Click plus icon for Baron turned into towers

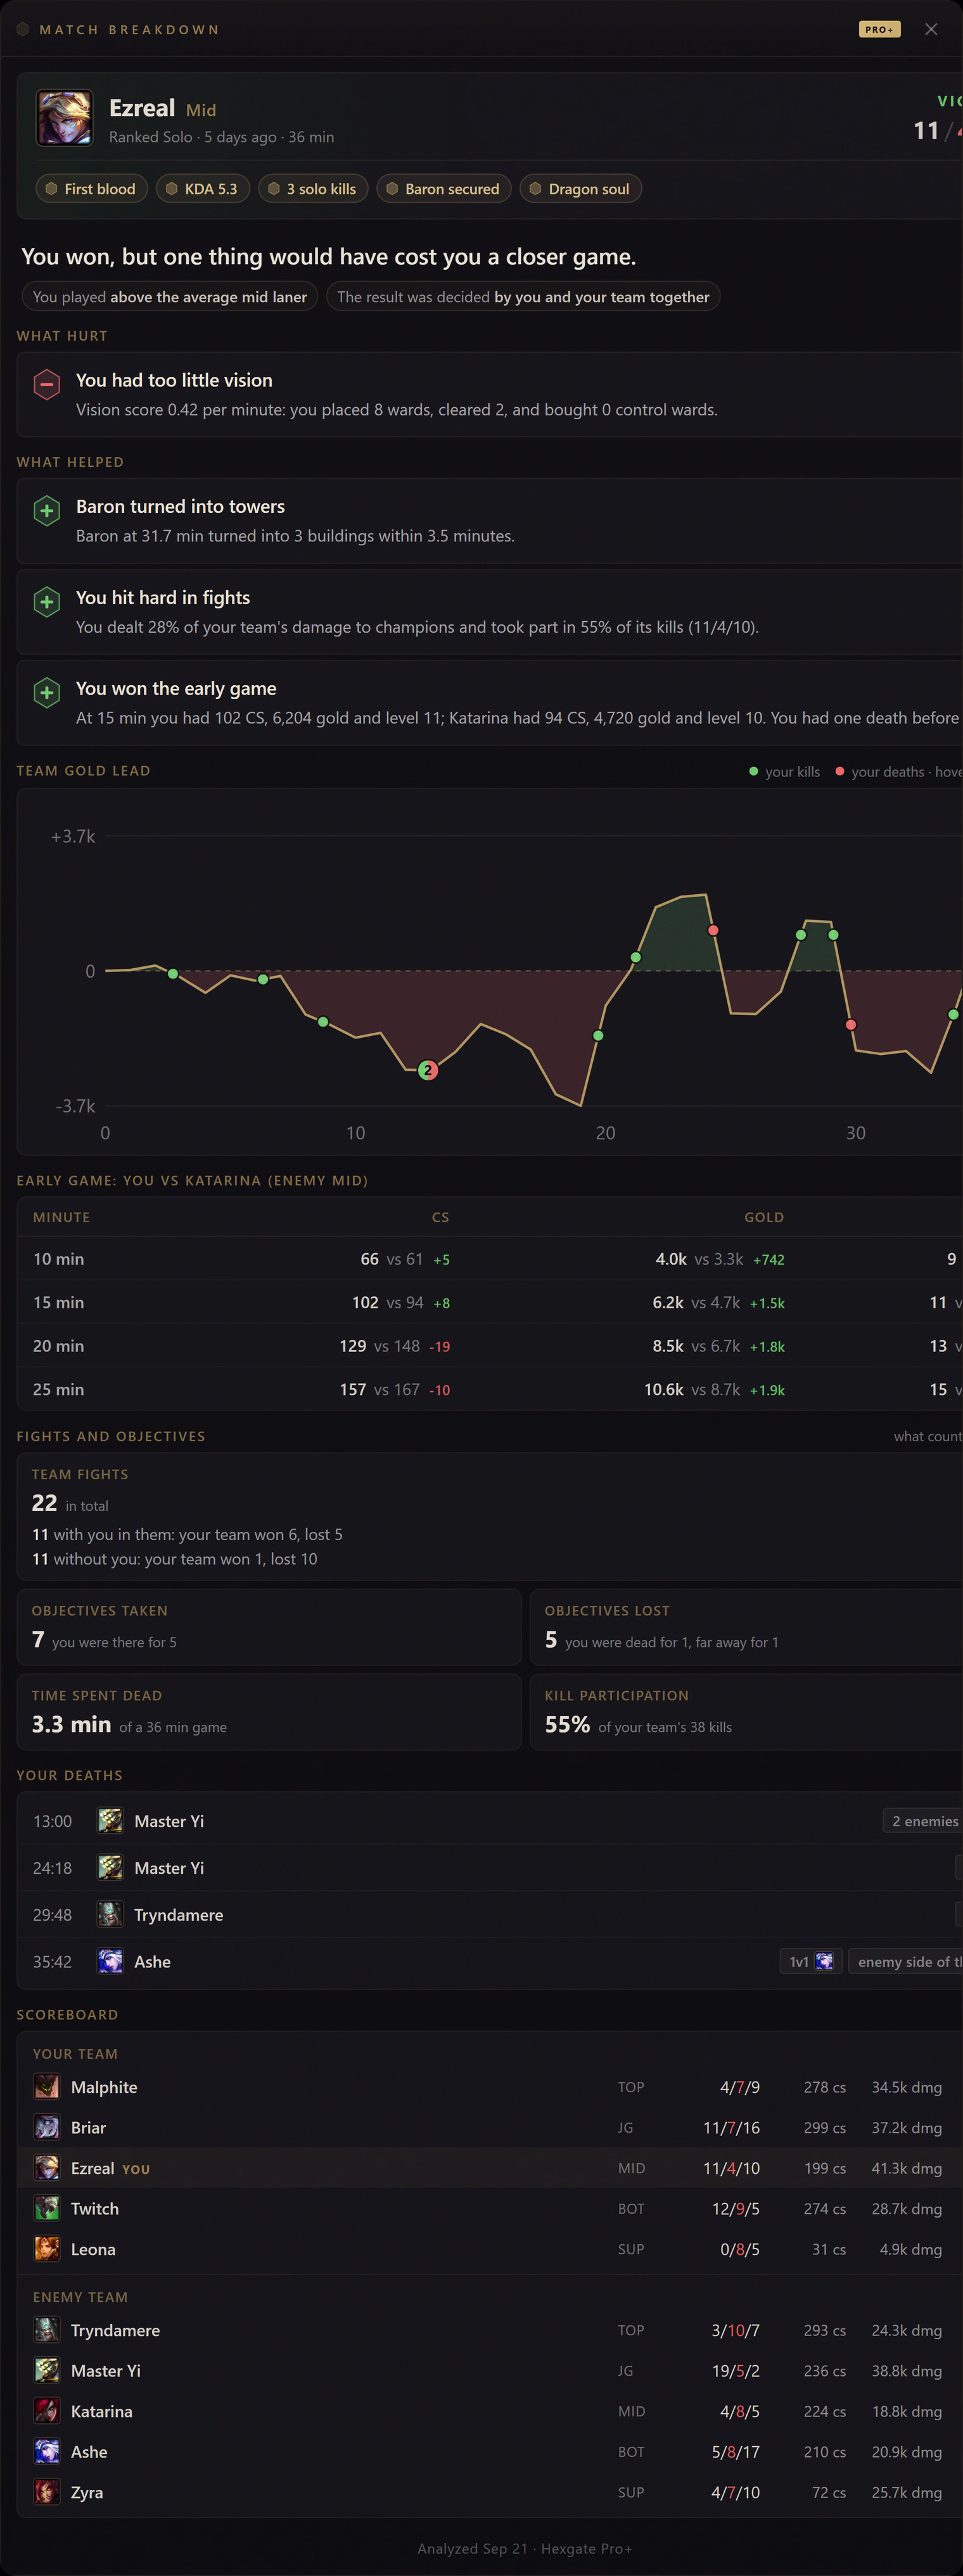(47, 511)
